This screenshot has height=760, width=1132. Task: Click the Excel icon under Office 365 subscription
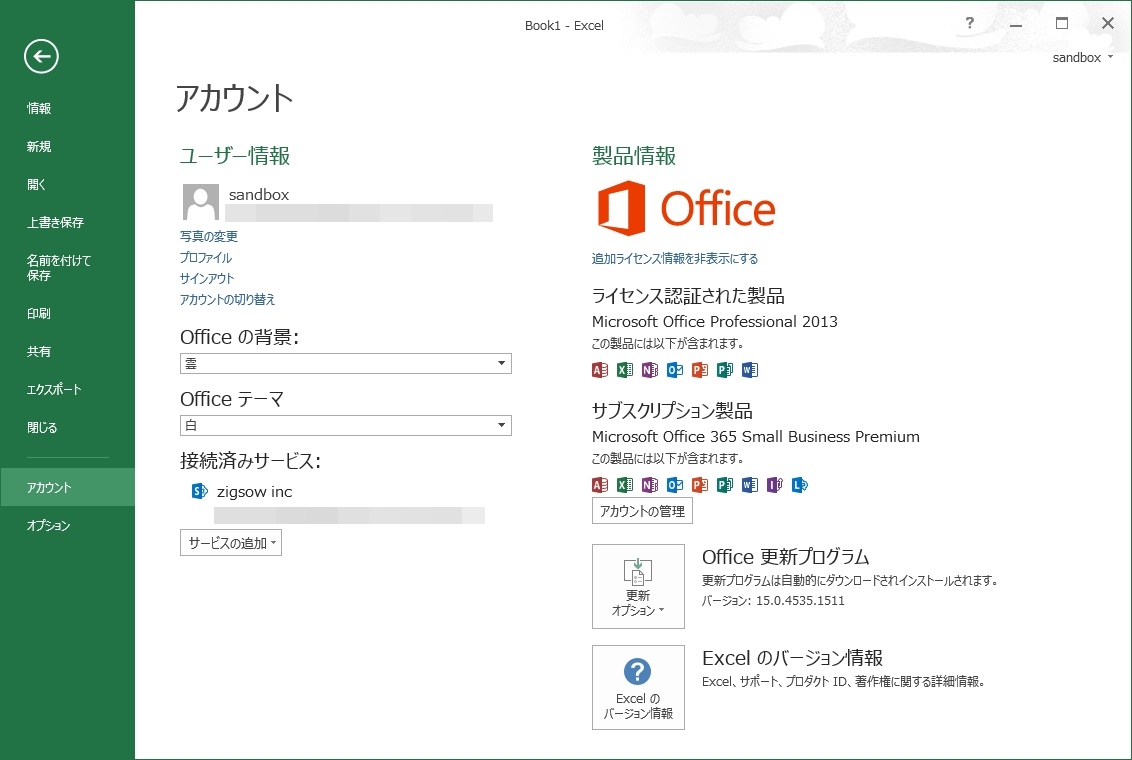[625, 485]
